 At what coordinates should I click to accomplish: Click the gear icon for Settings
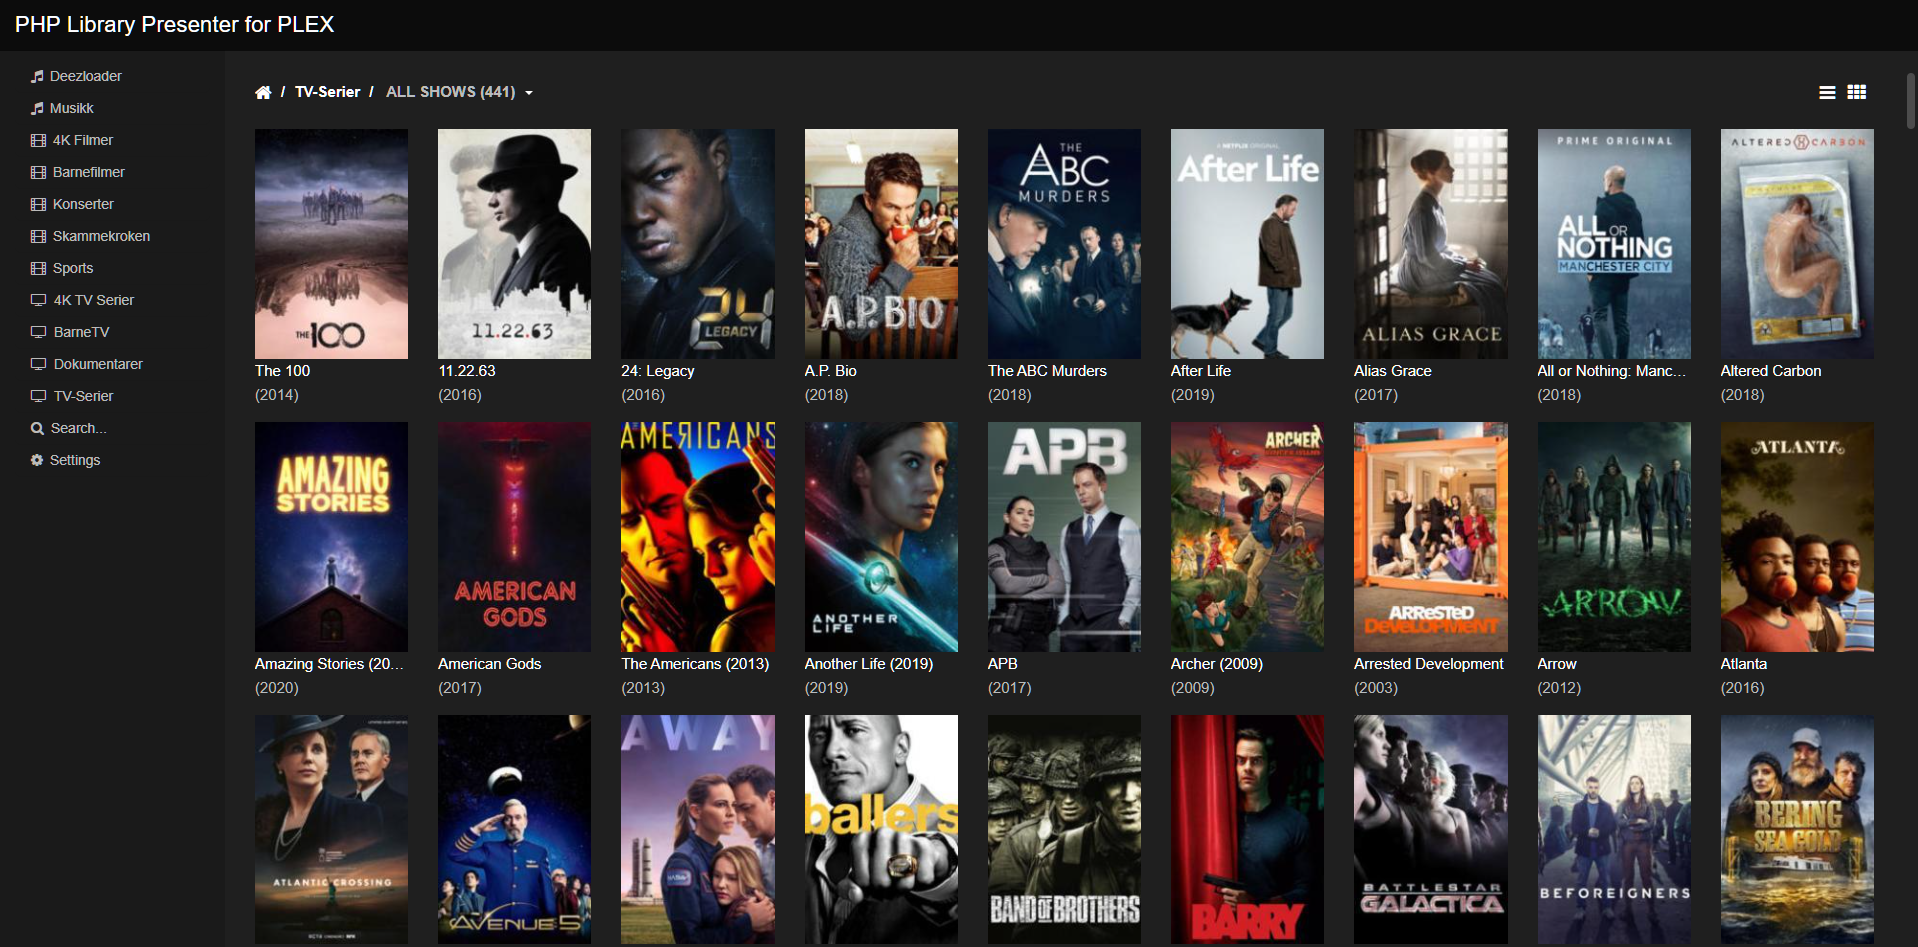pyautogui.click(x=37, y=460)
